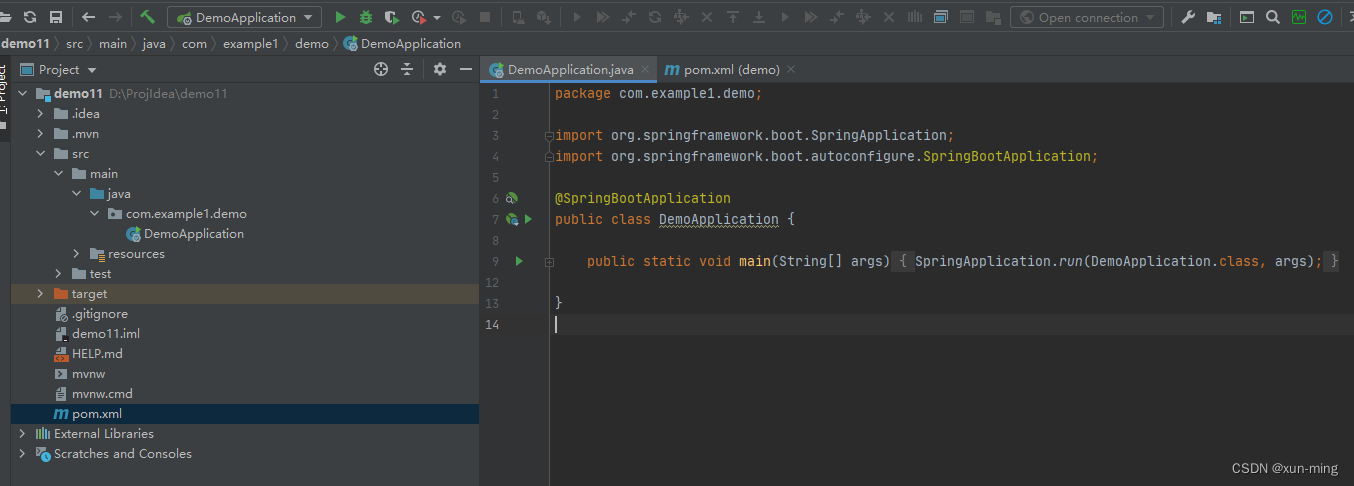Expand the target folder
Screen dimensions: 1354x486
tap(41, 294)
